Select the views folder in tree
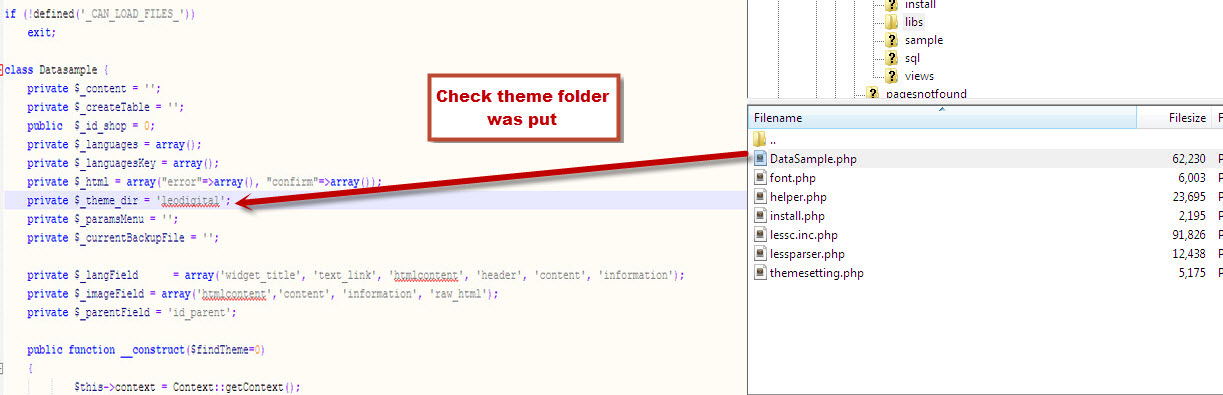 [920, 76]
